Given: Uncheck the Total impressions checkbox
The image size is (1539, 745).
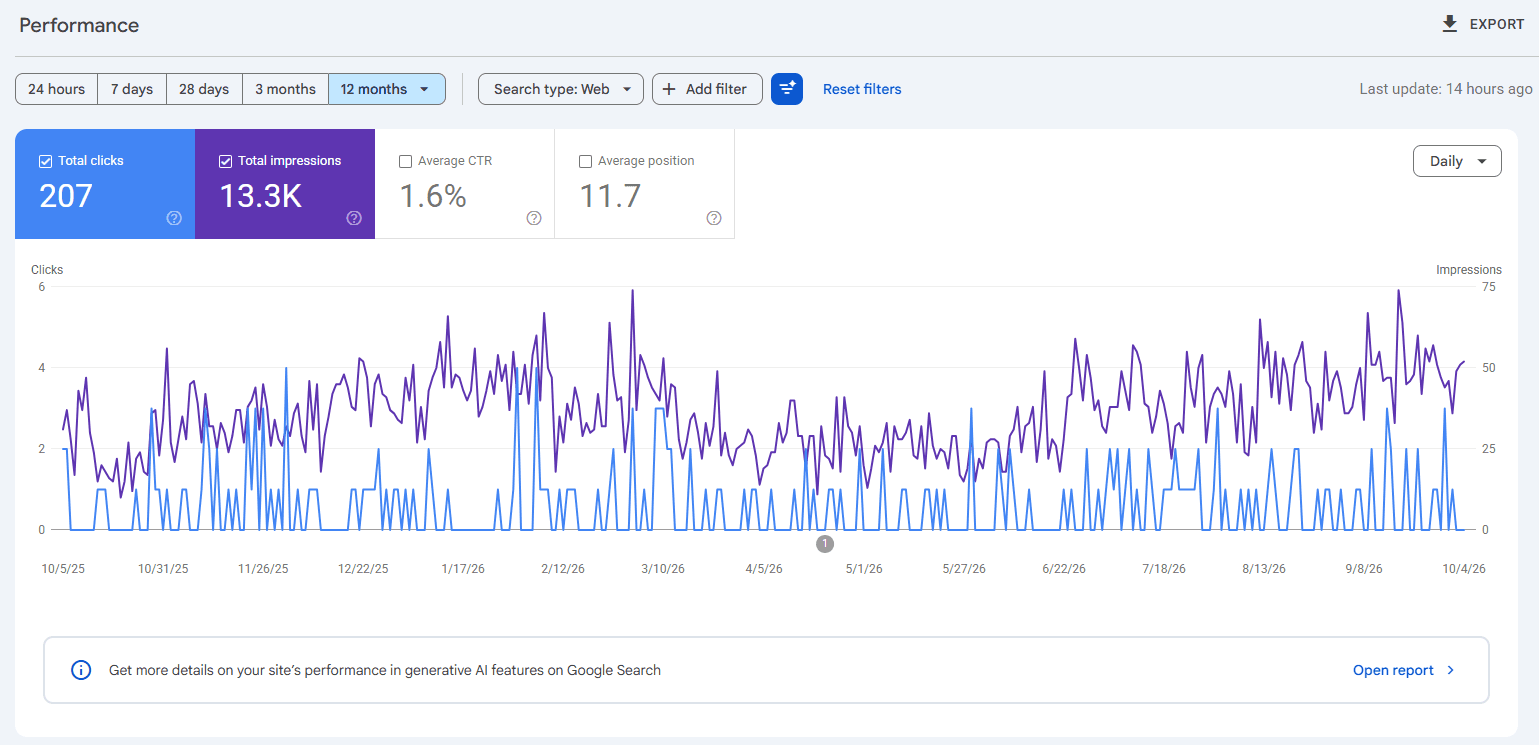Looking at the screenshot, I should pos(225,161).
